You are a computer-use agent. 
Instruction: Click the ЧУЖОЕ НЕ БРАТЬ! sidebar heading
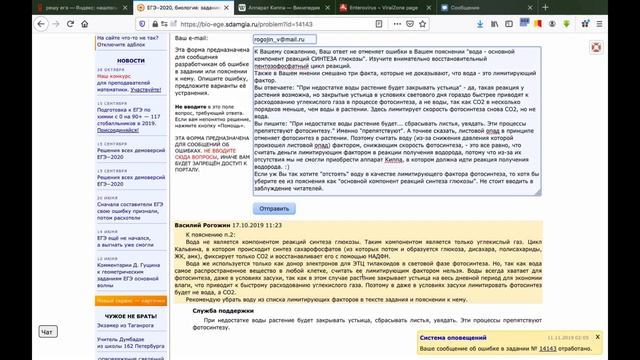[x=131, y=316]
